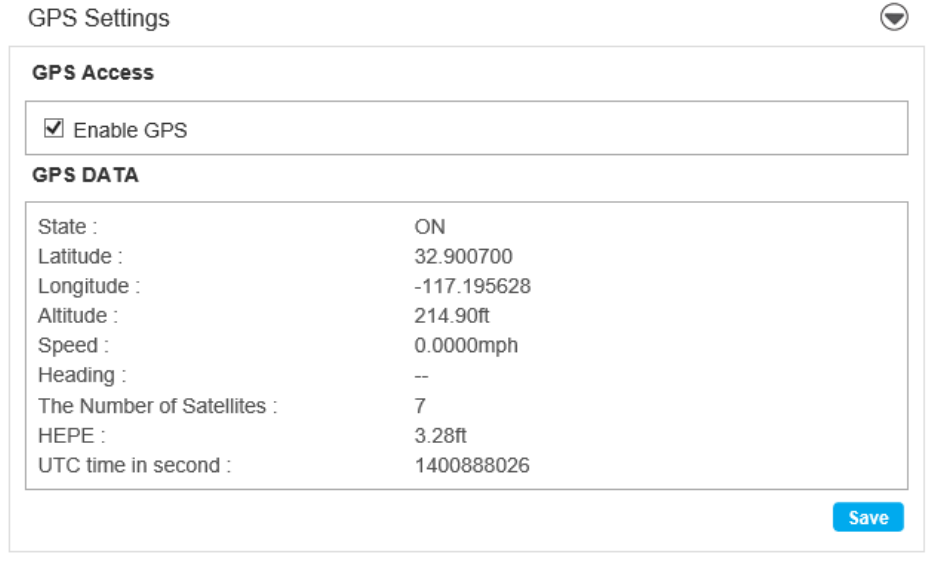Select the longitude value -117.195628
The image size is (937, 563).
472,287
